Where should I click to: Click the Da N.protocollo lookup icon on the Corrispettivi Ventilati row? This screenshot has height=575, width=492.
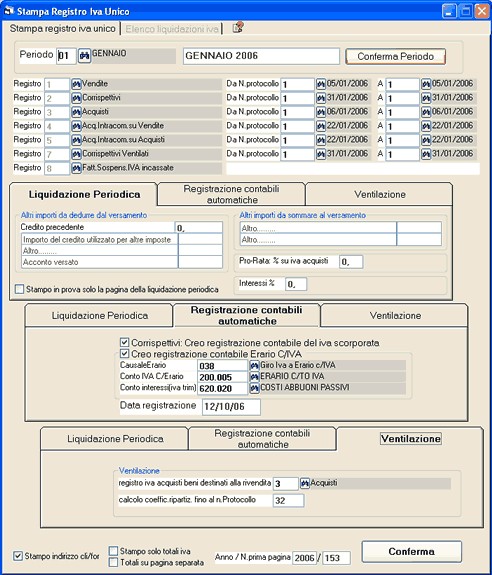321,154
